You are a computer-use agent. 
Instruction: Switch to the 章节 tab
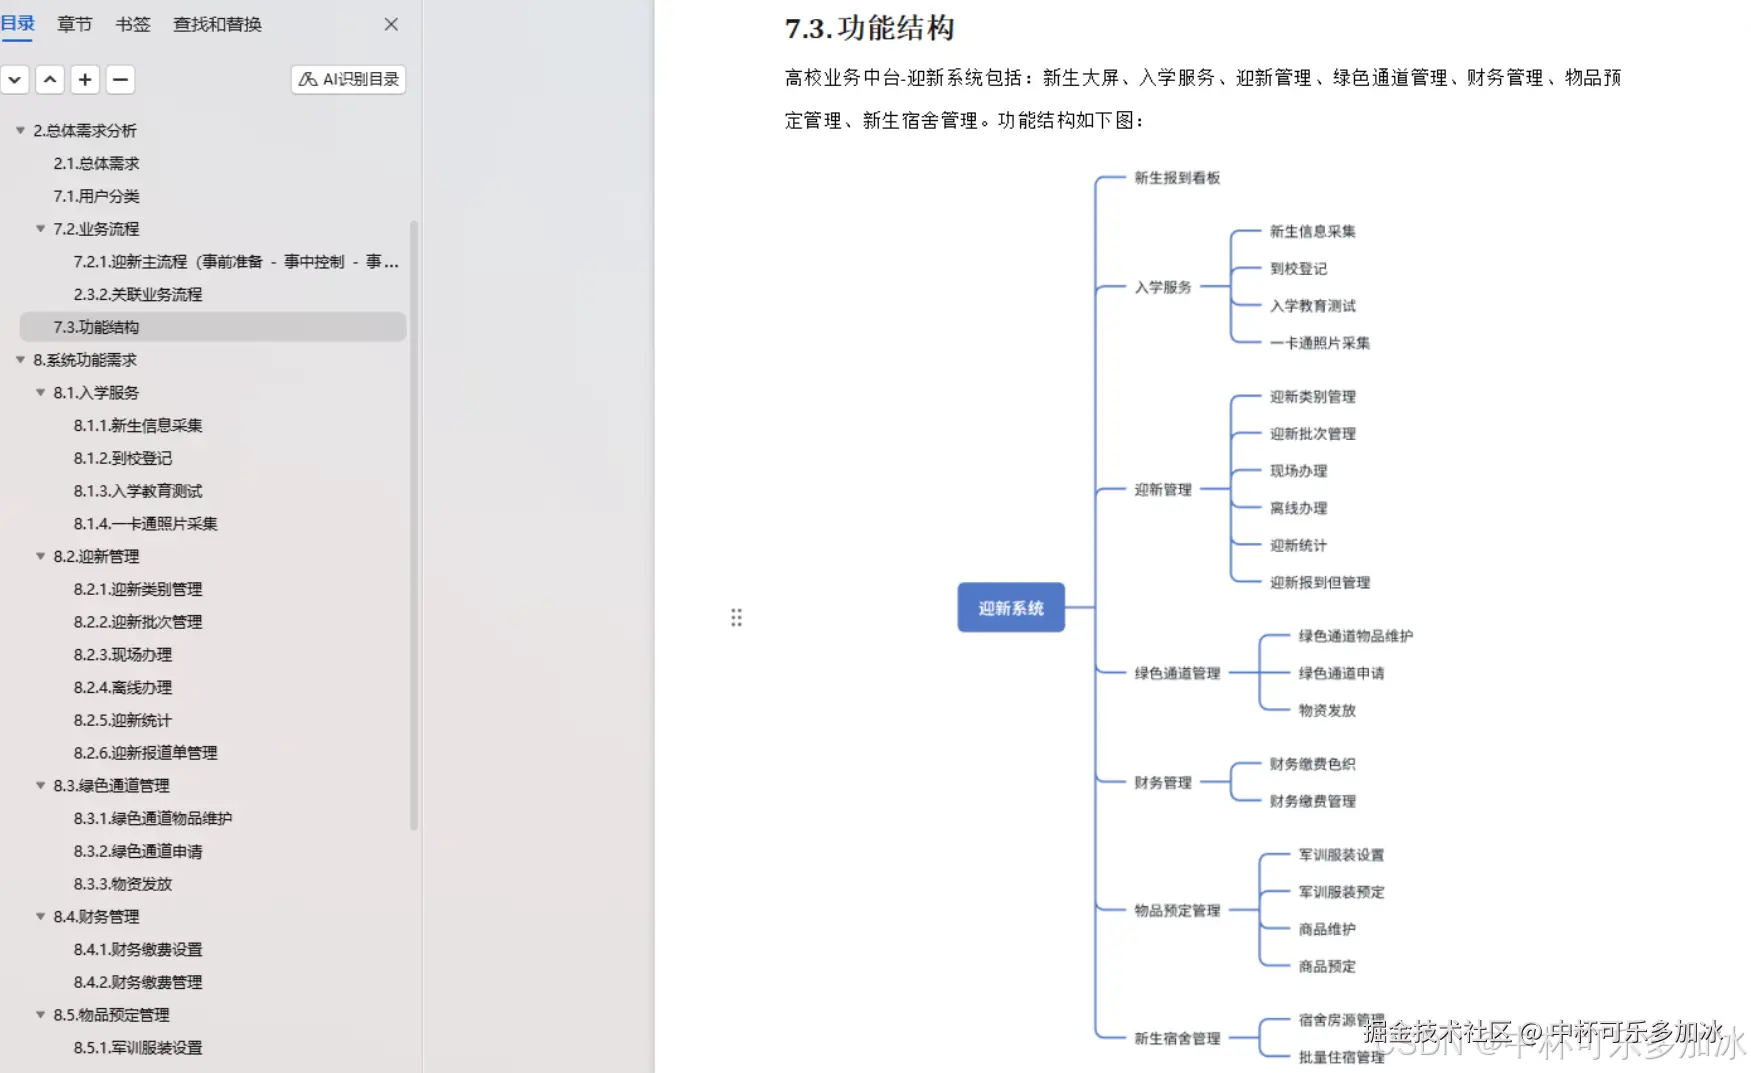(x=73, y=24)
